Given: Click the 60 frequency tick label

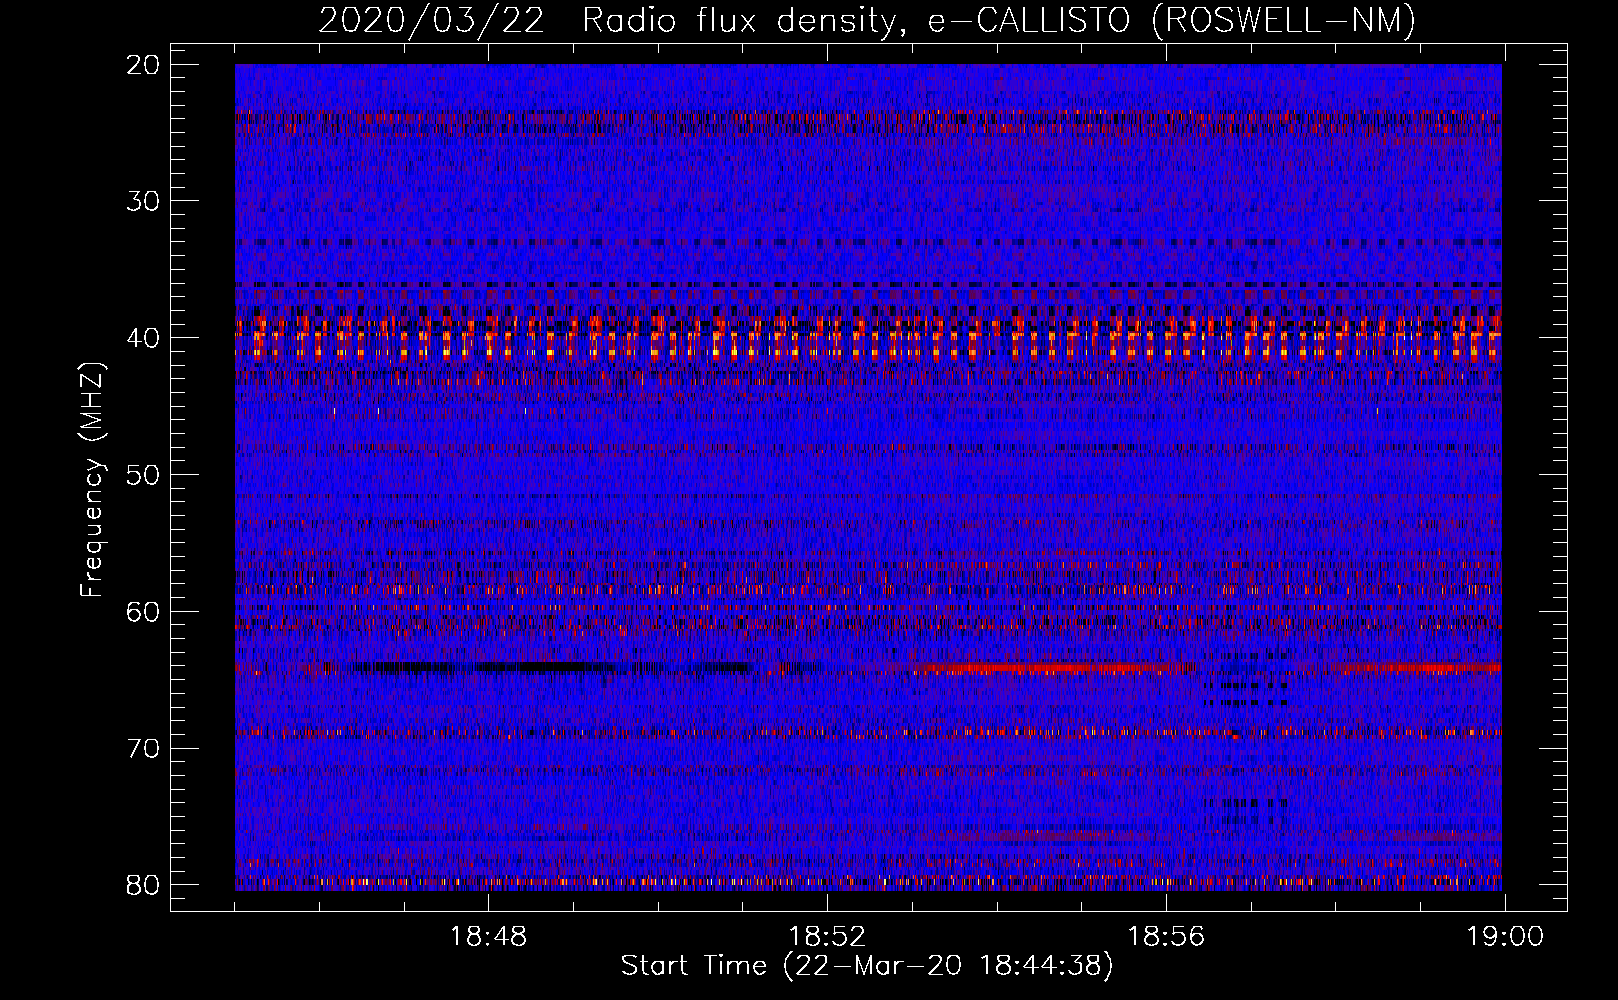Looking at the screenshot, I should [144, 612].
